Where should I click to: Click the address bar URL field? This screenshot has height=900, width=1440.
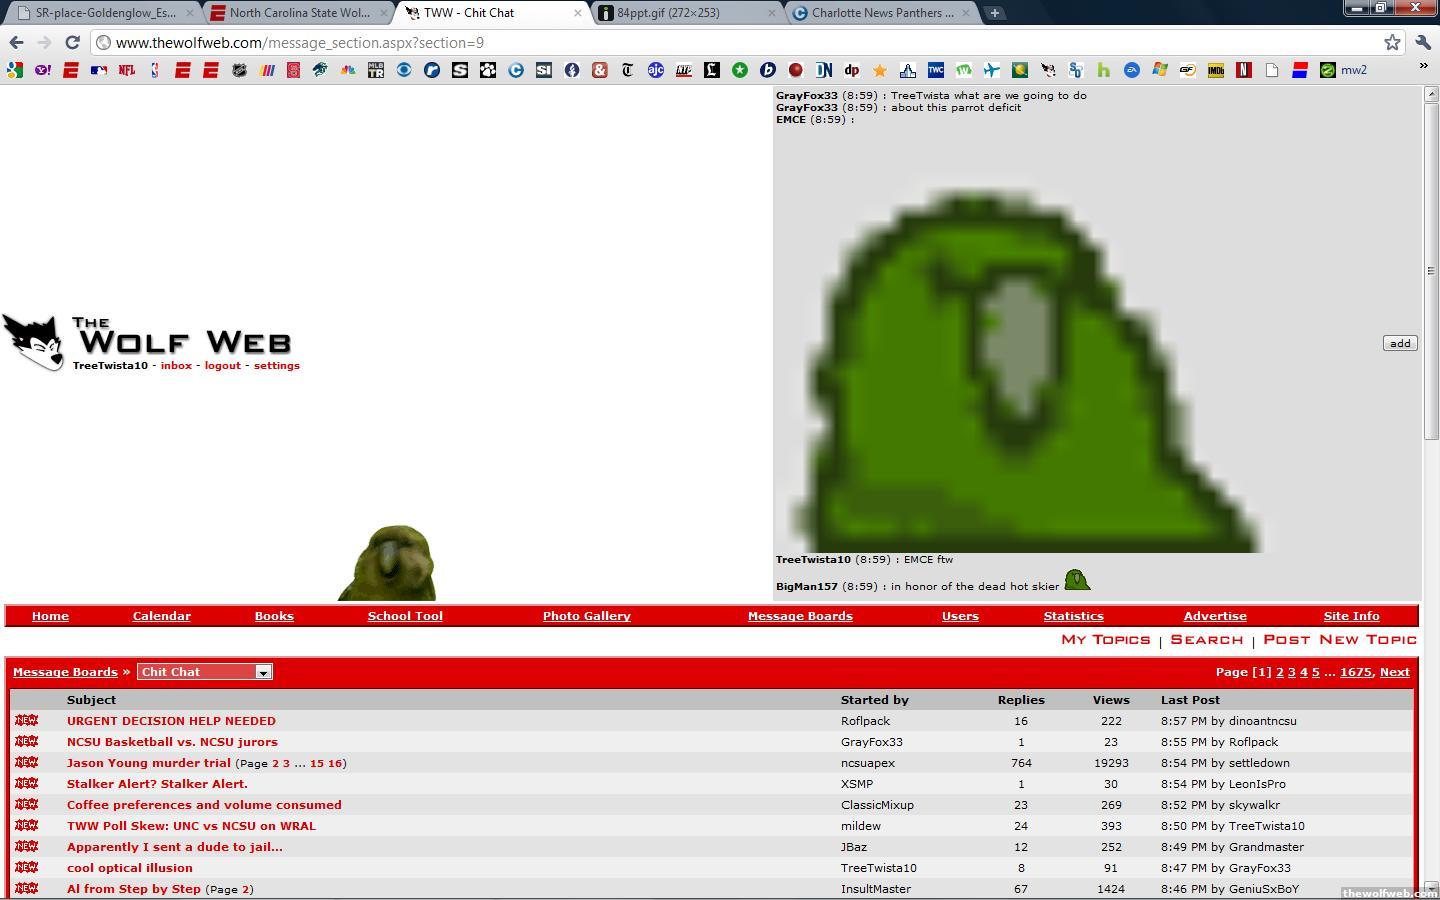tap(700, 43)
